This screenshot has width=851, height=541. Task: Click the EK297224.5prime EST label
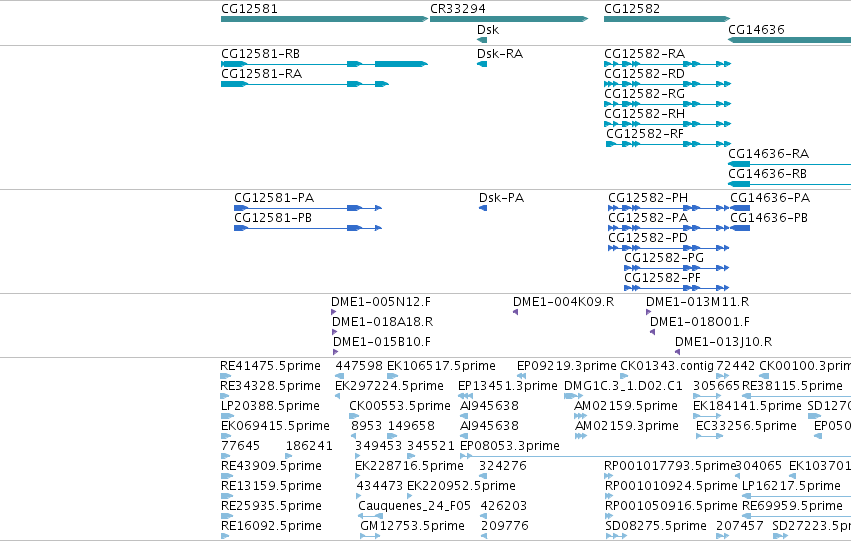click(389, 386)
